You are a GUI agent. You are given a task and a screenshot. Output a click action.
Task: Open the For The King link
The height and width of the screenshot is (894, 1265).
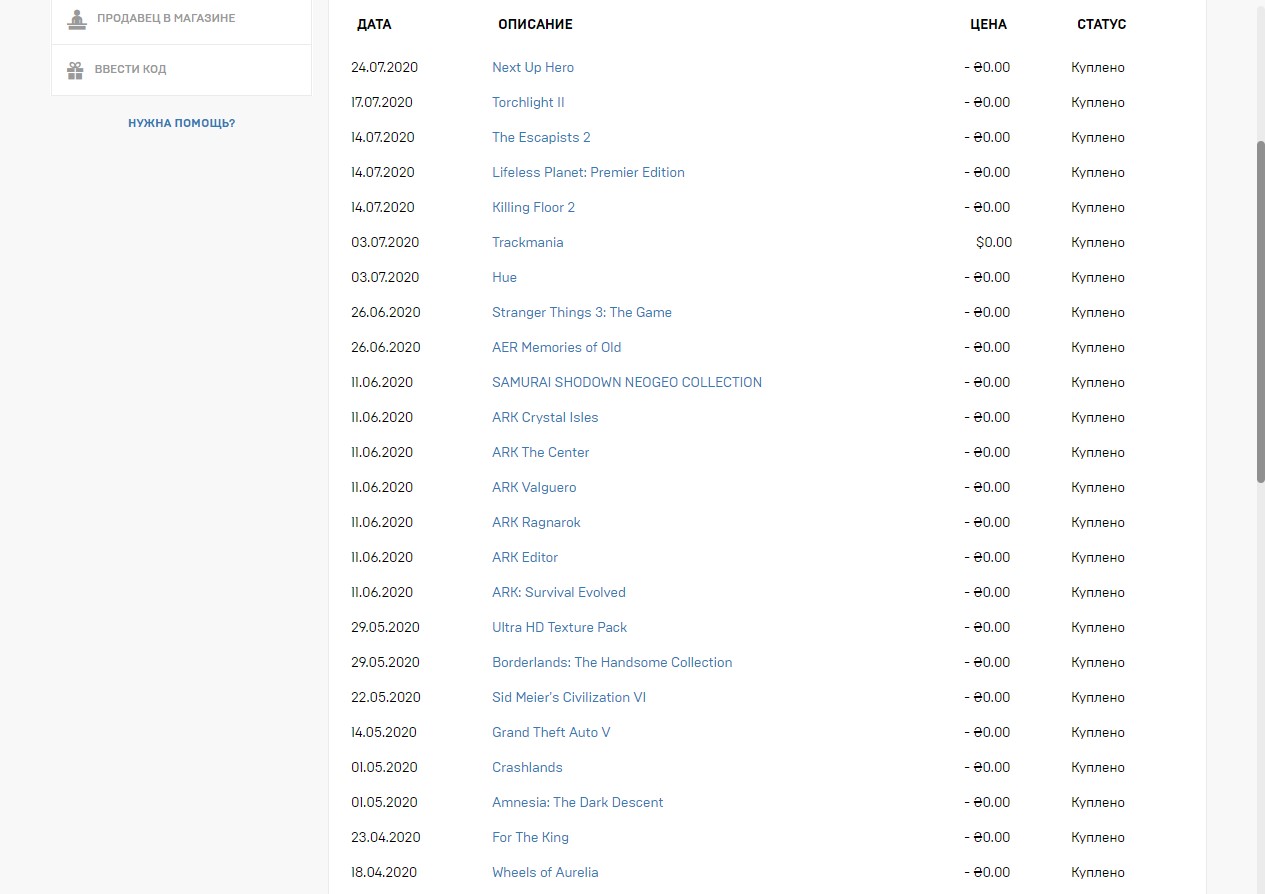[x=530, y=837]
